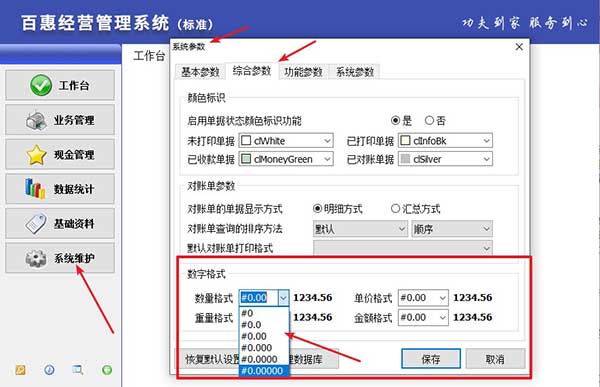This screenshot has width=600, height=387.
Task: Click the clSilver color swatch
Action: click(x=405, y=159)
